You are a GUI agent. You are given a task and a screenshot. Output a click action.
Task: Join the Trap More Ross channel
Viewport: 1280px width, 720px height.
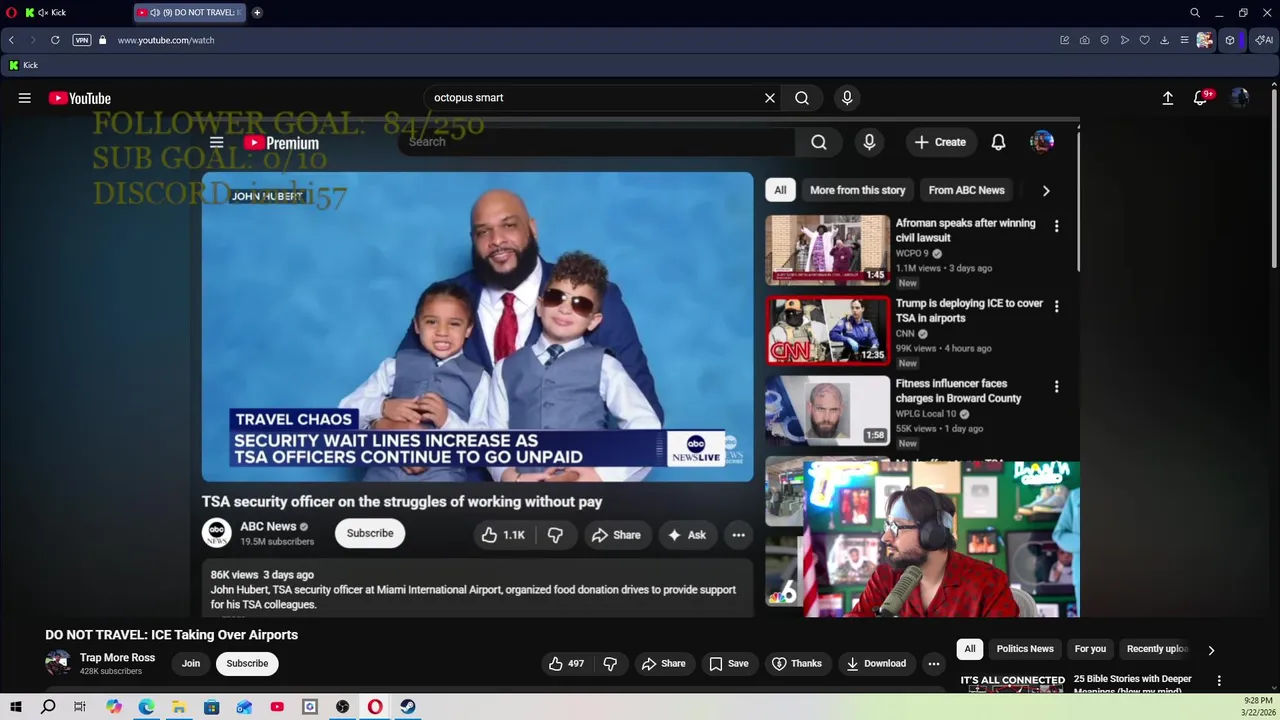pyautogui.click(x=191, y=663)
